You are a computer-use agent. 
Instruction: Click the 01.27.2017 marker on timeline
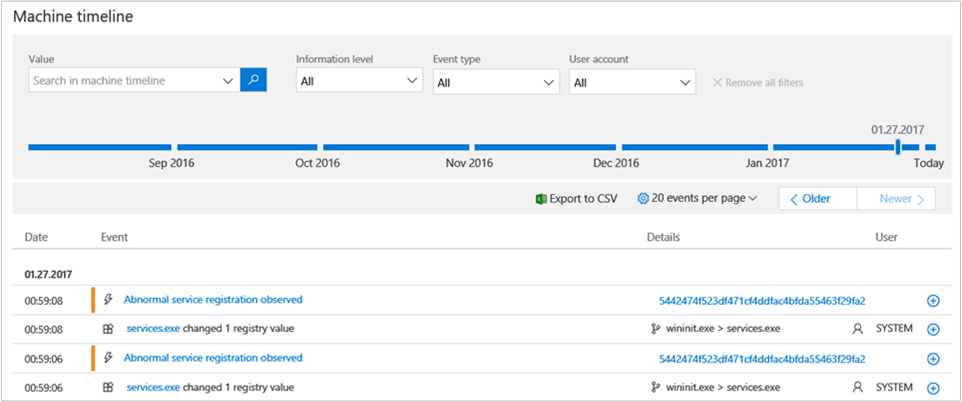898,147
